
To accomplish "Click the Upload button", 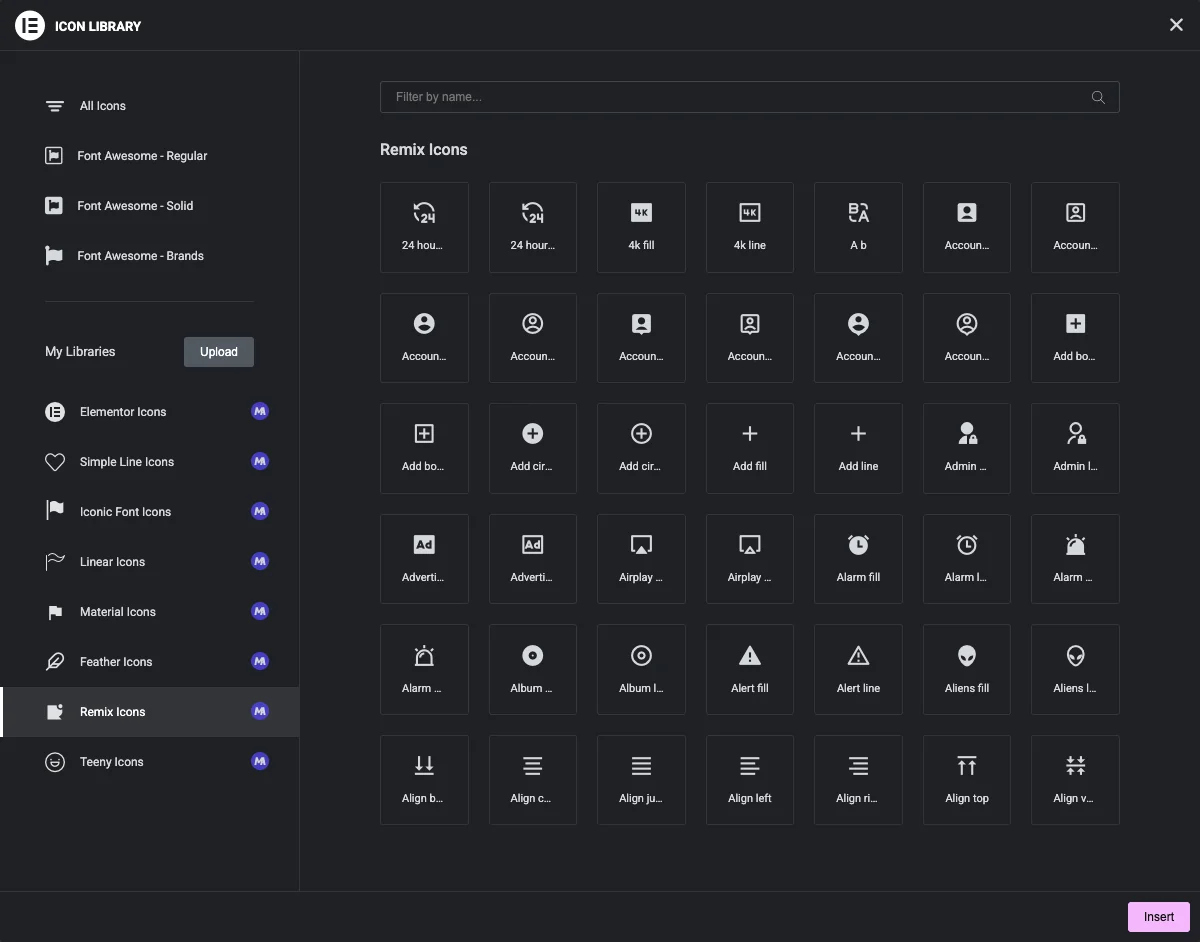I will point(219,352).
